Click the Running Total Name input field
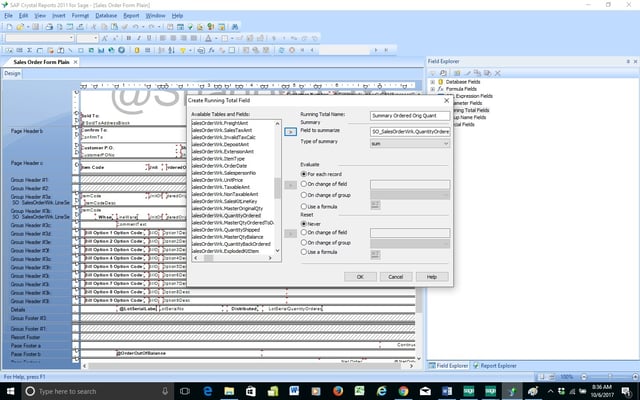The image size is (640, 400). 410,114
